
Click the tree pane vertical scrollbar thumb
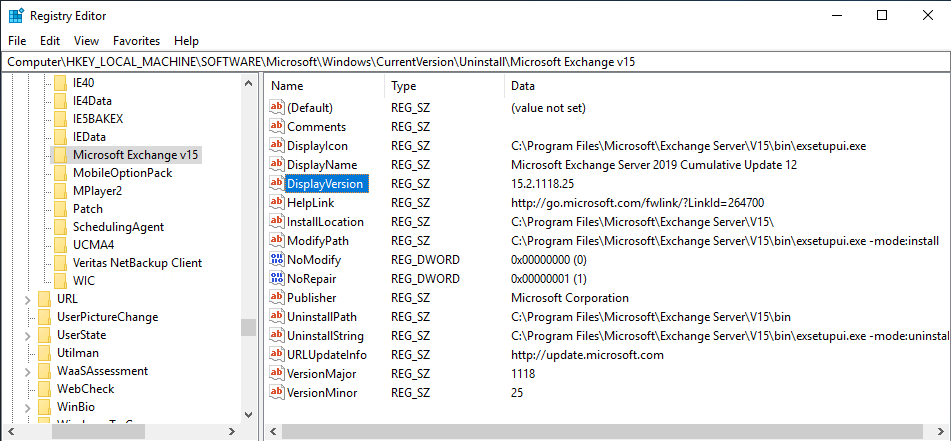(x=248, y=327)
